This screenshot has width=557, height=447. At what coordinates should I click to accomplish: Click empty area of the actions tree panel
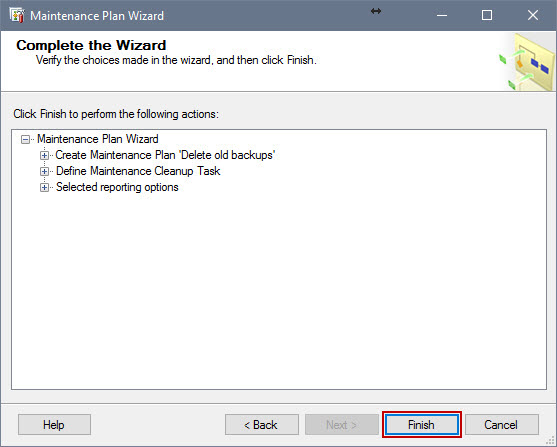point(279,291)
